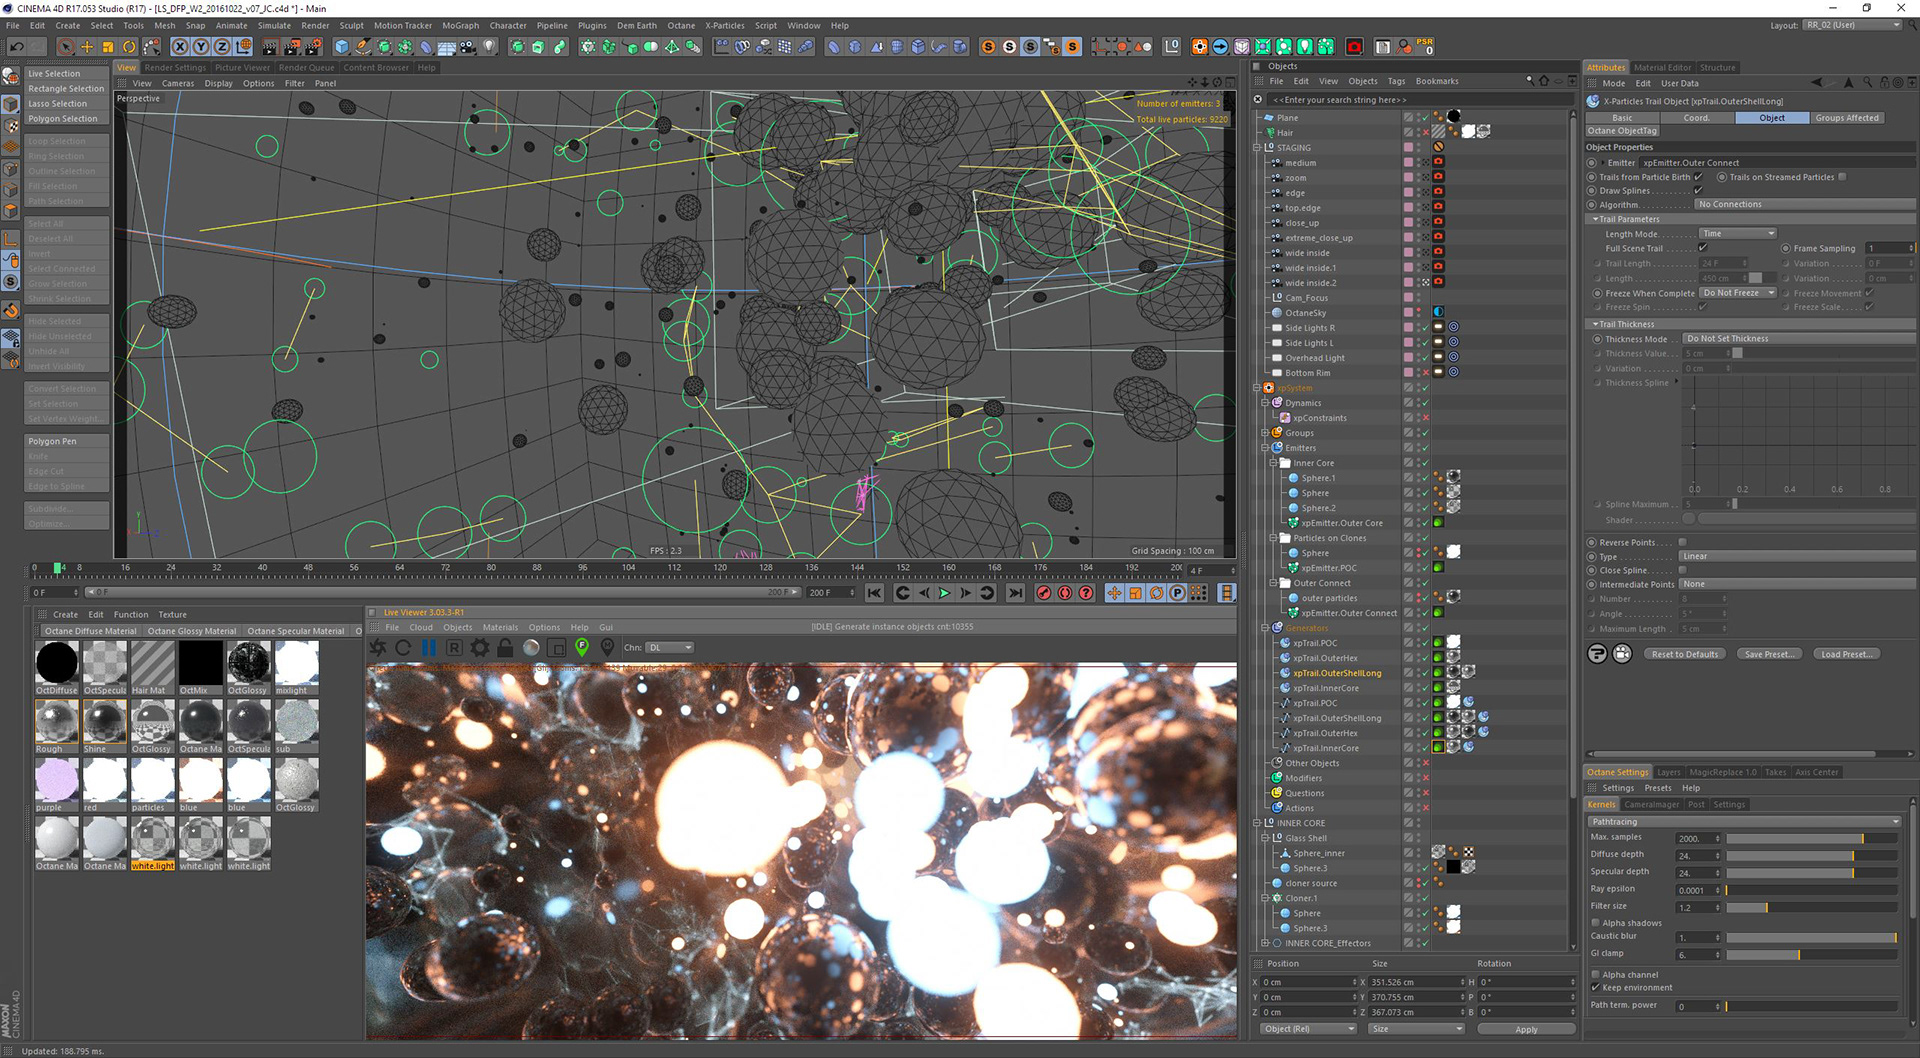Toggle Trails on Streamed Particles checkbox
Screen dimensions: 1920x1058
1842,177
